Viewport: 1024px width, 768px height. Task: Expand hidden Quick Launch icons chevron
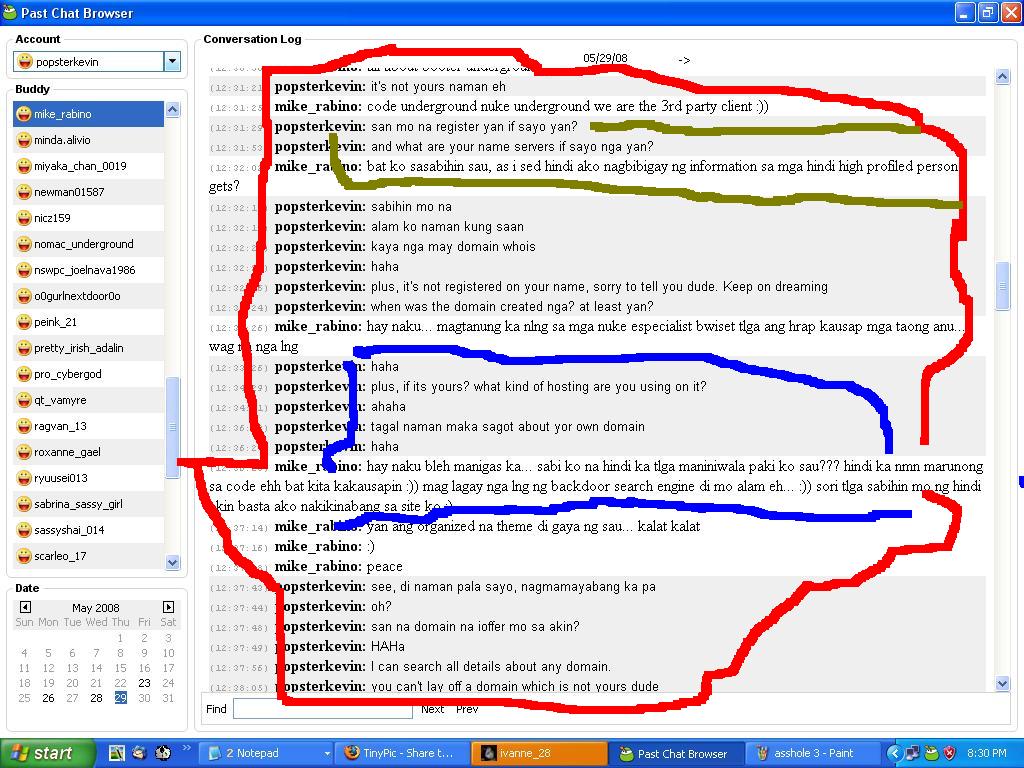[185, 748]
